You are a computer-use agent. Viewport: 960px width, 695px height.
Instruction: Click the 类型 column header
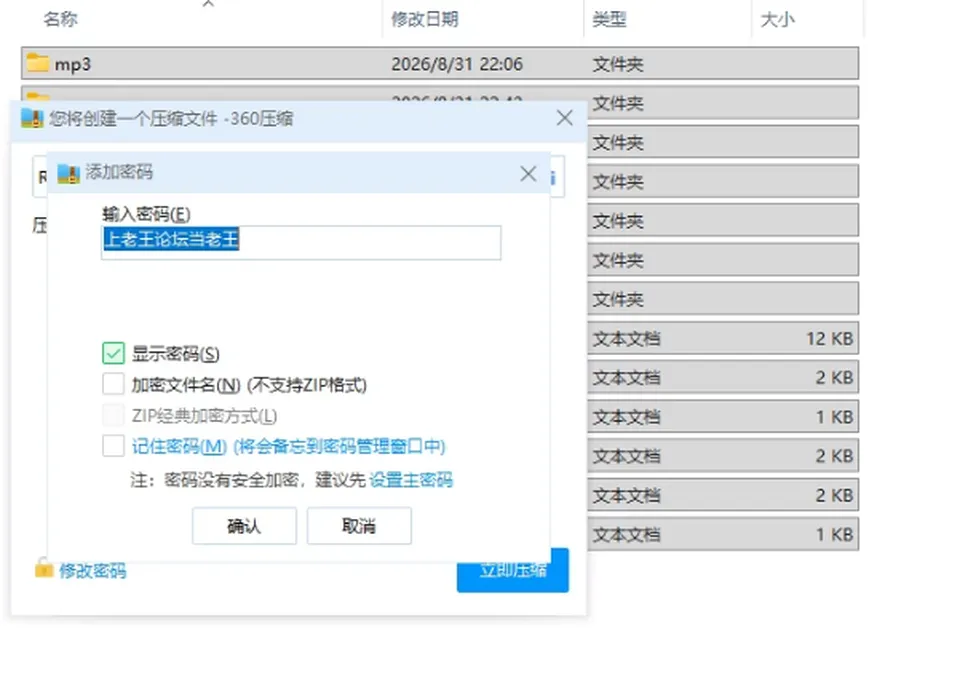609,19
